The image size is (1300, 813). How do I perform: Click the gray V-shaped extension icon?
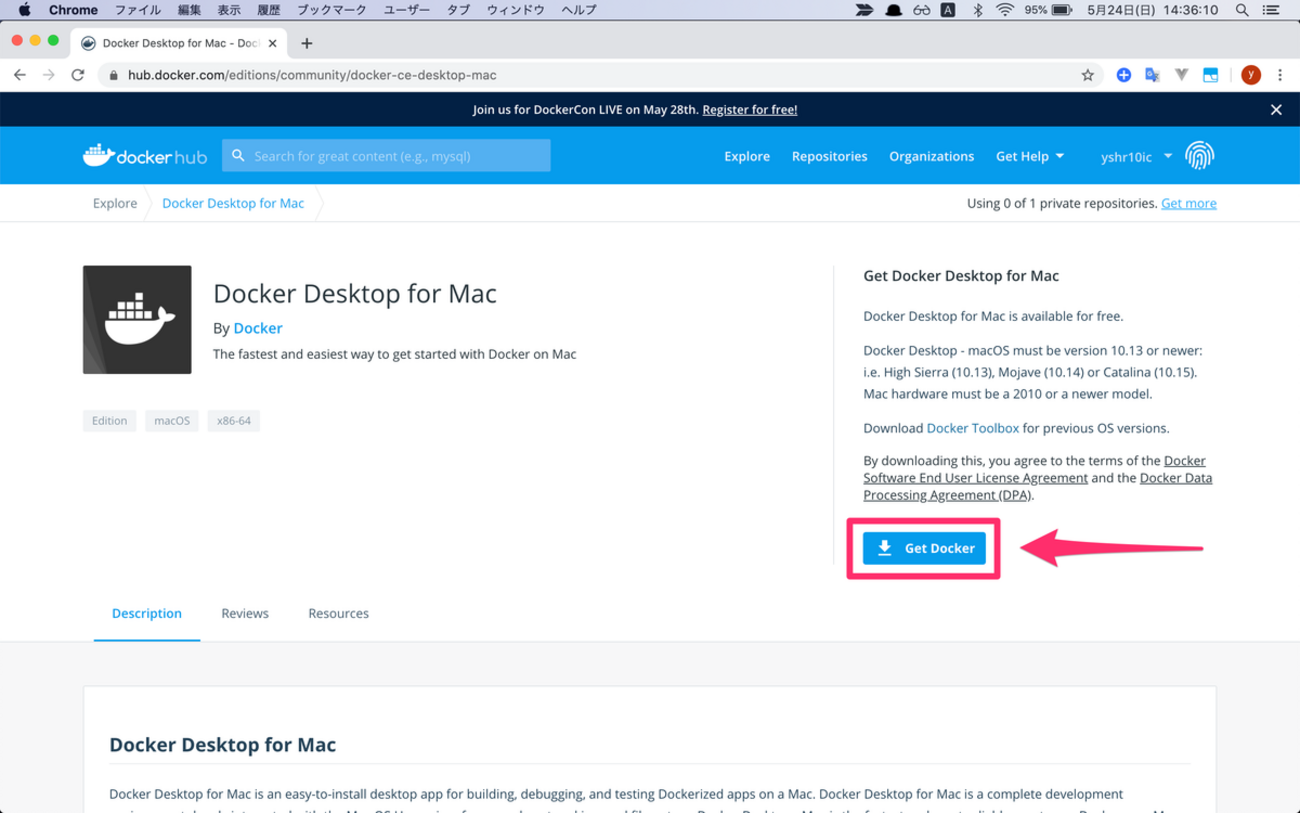(x=1181, y=75)
